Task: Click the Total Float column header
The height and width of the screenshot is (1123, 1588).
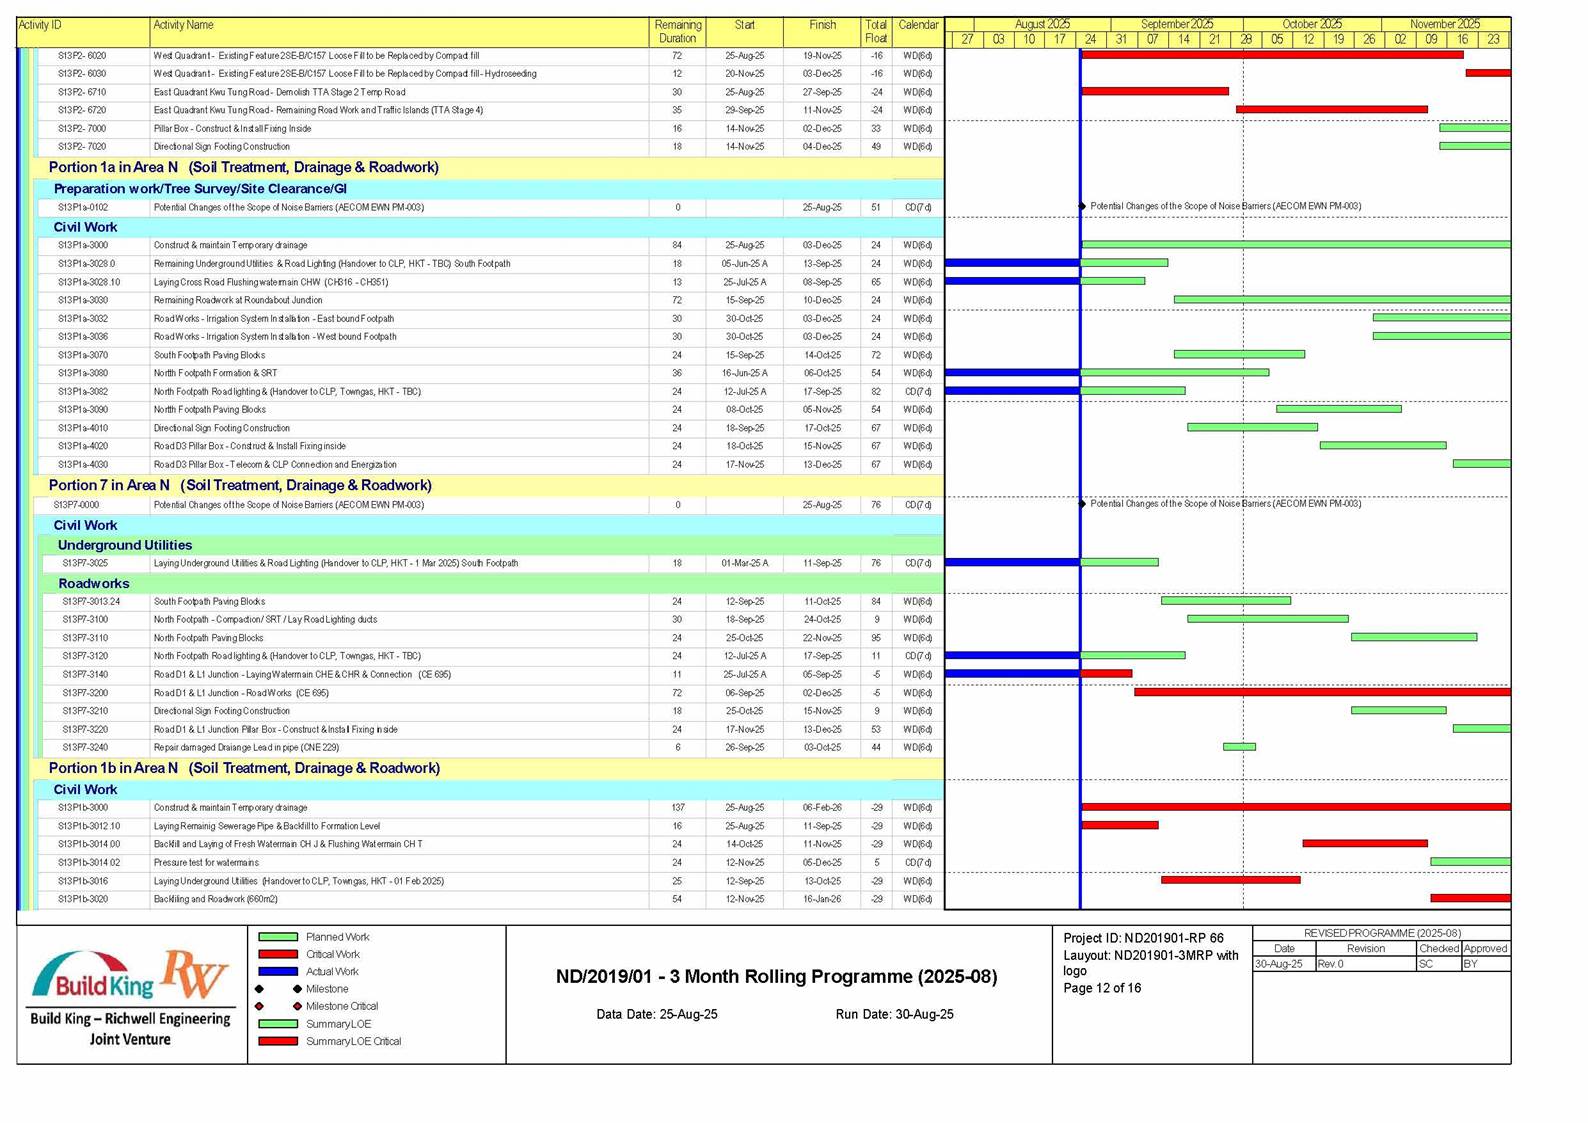Action: [x=876, y=32]
